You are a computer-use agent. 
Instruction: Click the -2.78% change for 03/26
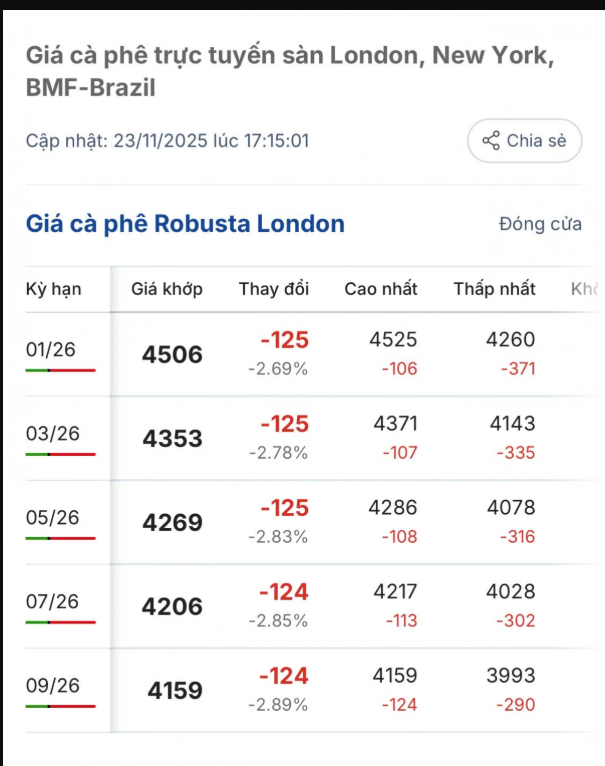[278, 453]
